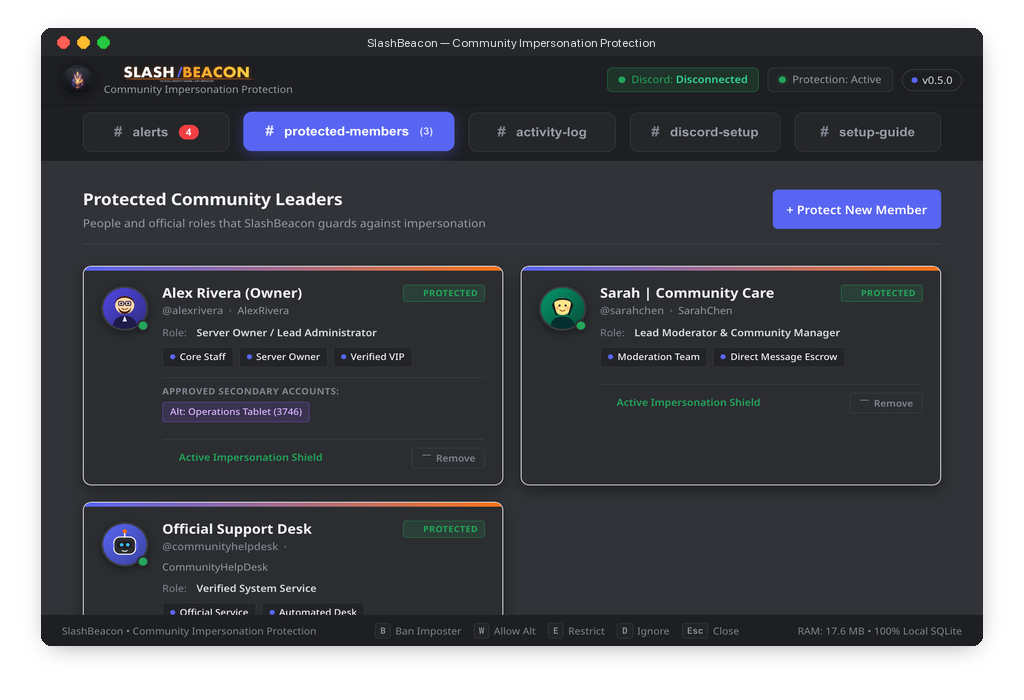Open Alex Rivera's avatar

(x=125, y=308)
